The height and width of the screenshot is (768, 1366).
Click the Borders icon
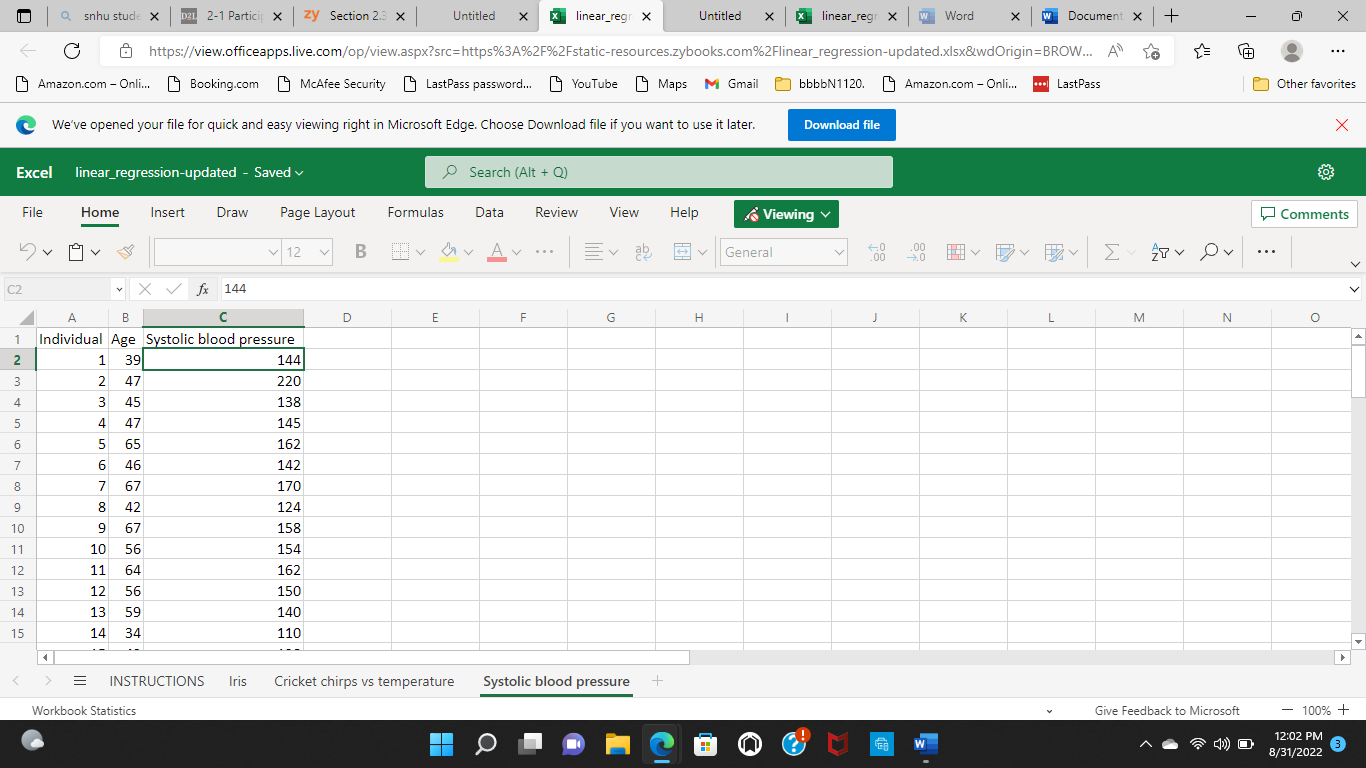coord(401,252)
